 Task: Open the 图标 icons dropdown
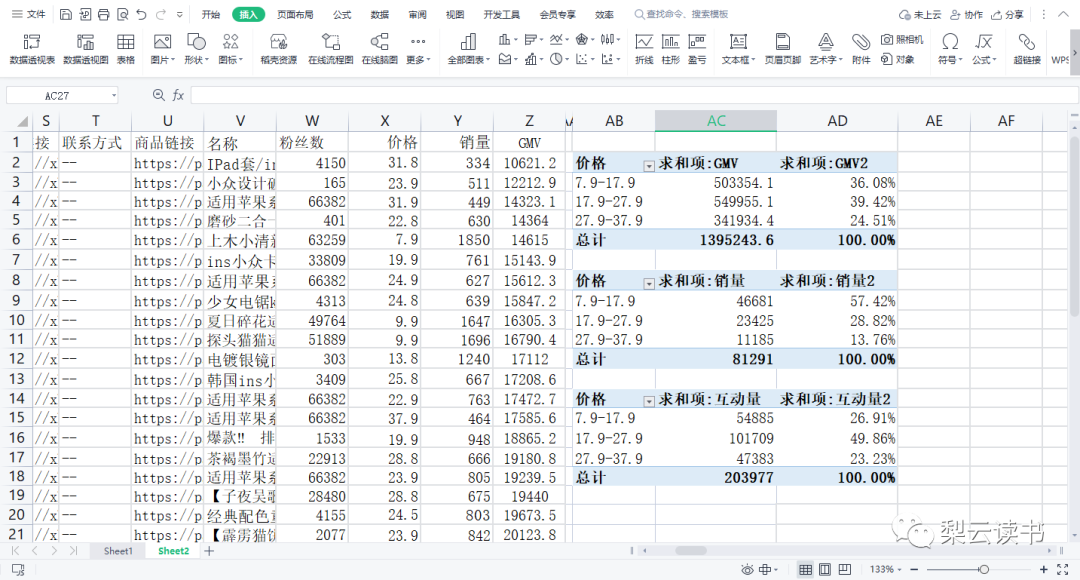231,49
